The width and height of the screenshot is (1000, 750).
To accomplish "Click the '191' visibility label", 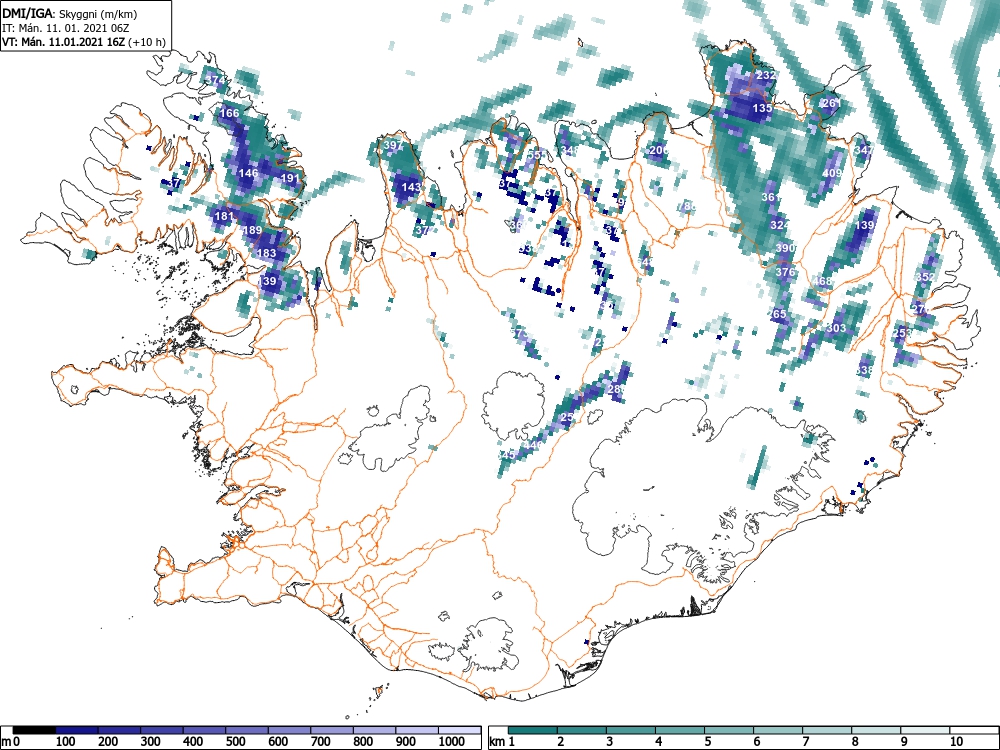I will point(290,178).
